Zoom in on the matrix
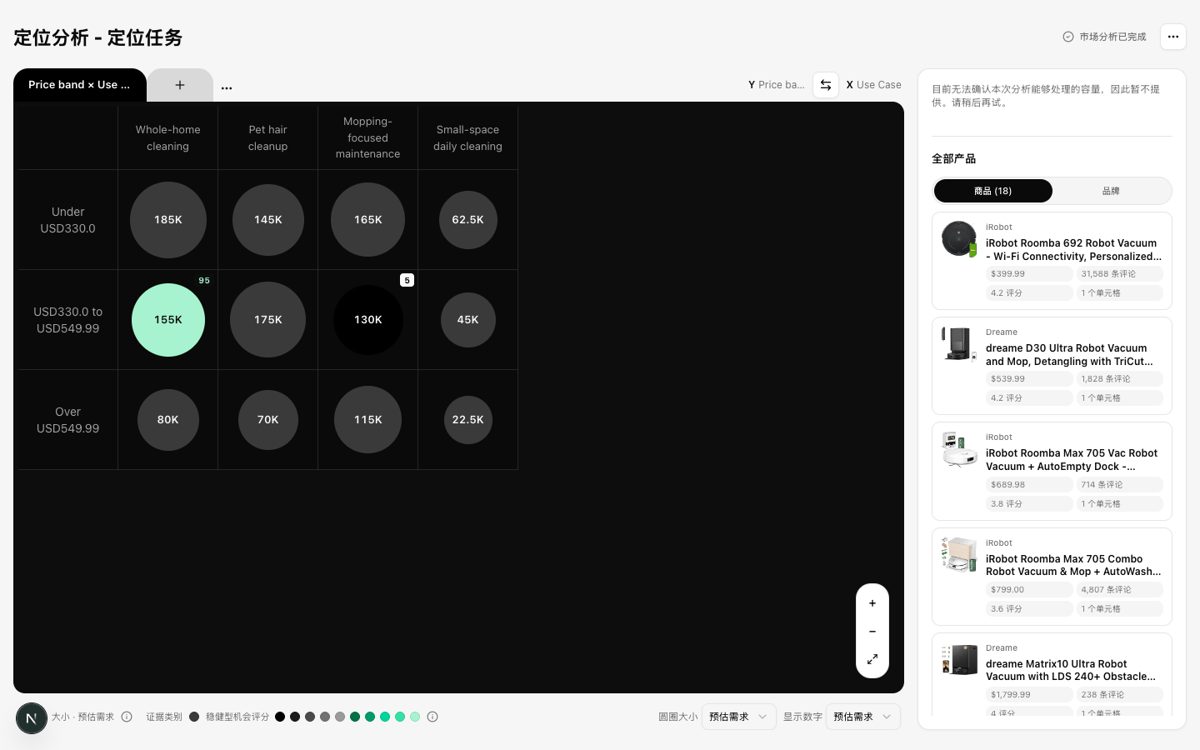The width and height of the screenshot is (1200, 750). [x=872, y=603]
